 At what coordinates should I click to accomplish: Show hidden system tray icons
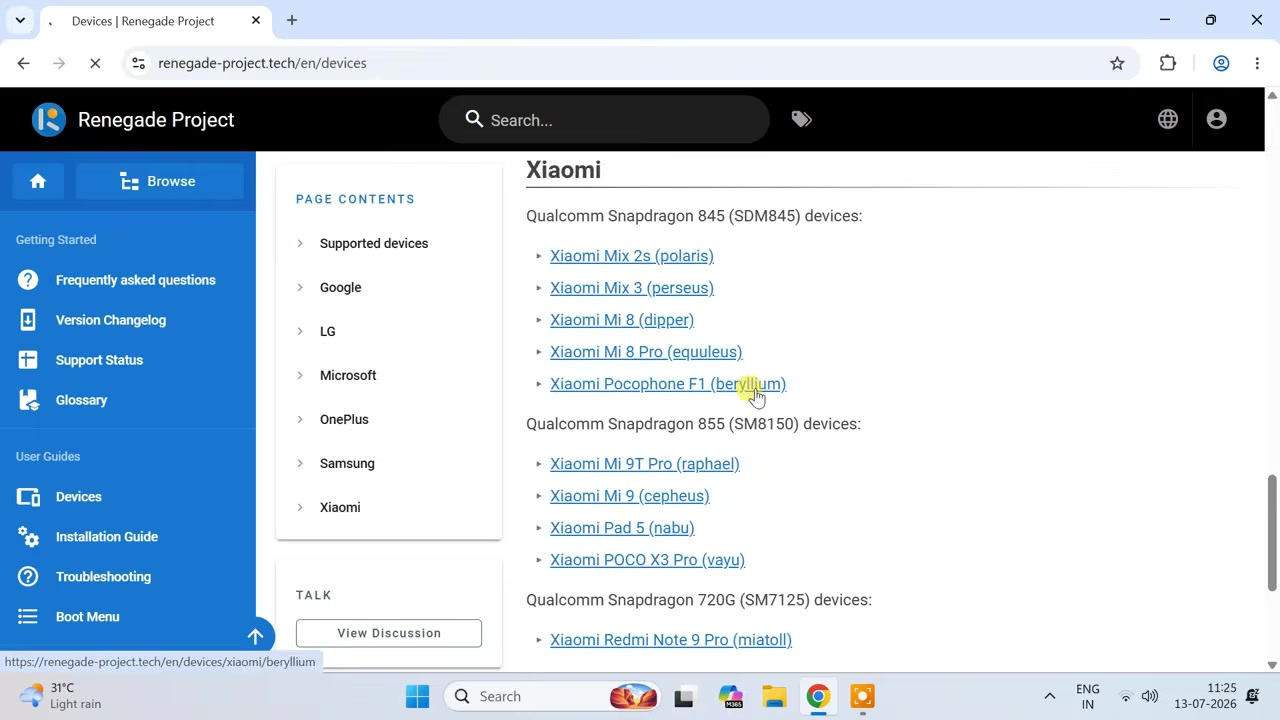point(1049,696)
